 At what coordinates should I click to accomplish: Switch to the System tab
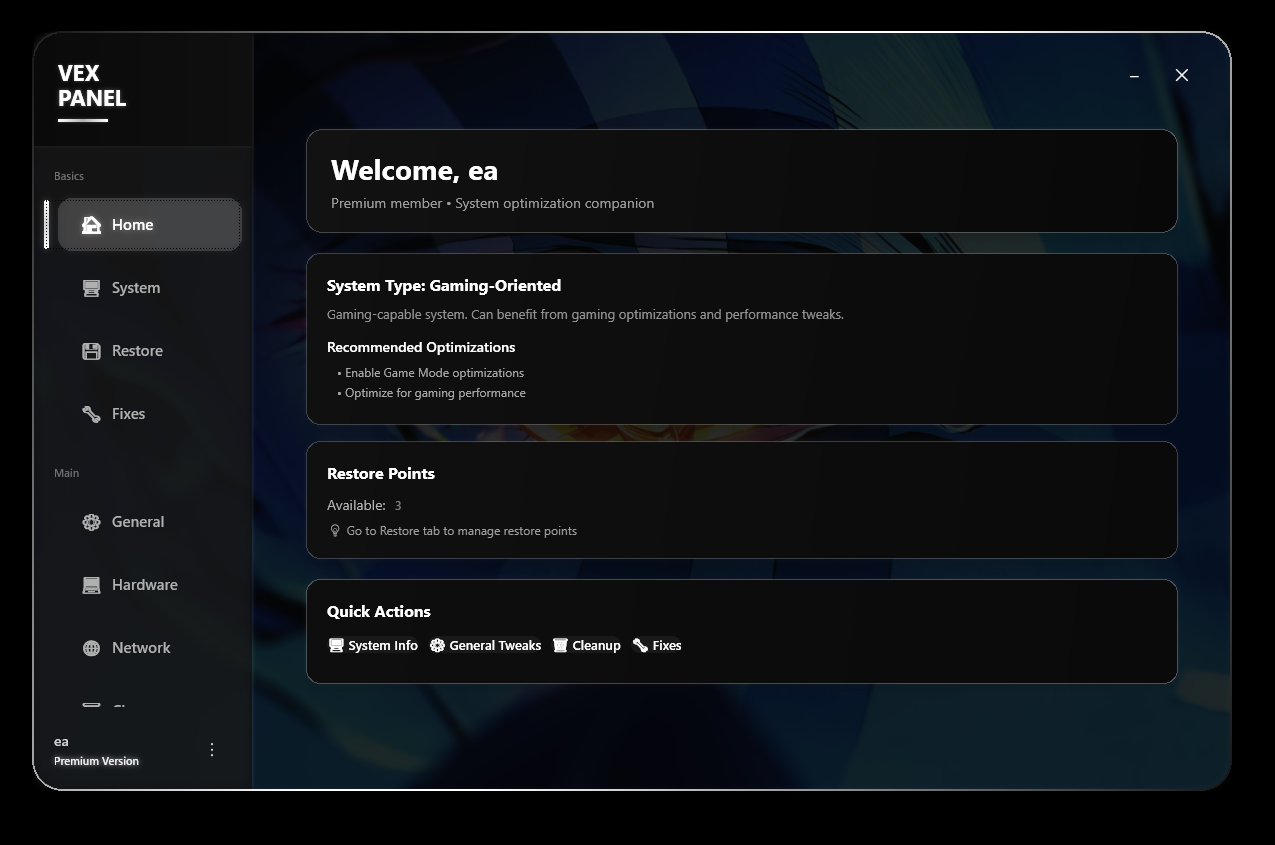(x=135, y=287)
